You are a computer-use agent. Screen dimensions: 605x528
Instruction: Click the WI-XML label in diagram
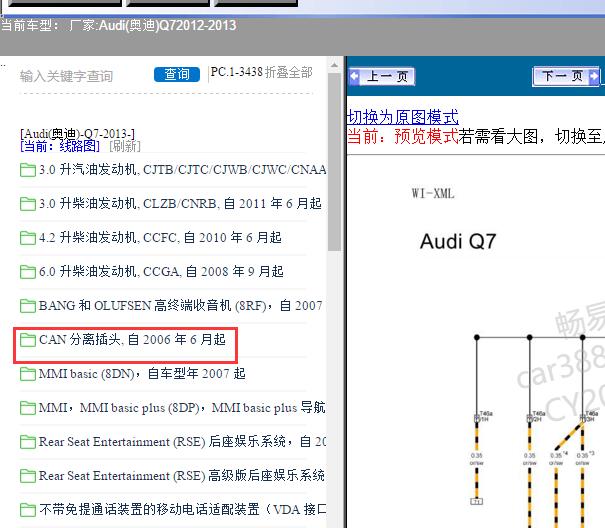pyautogui.click(x=433, y=193)
